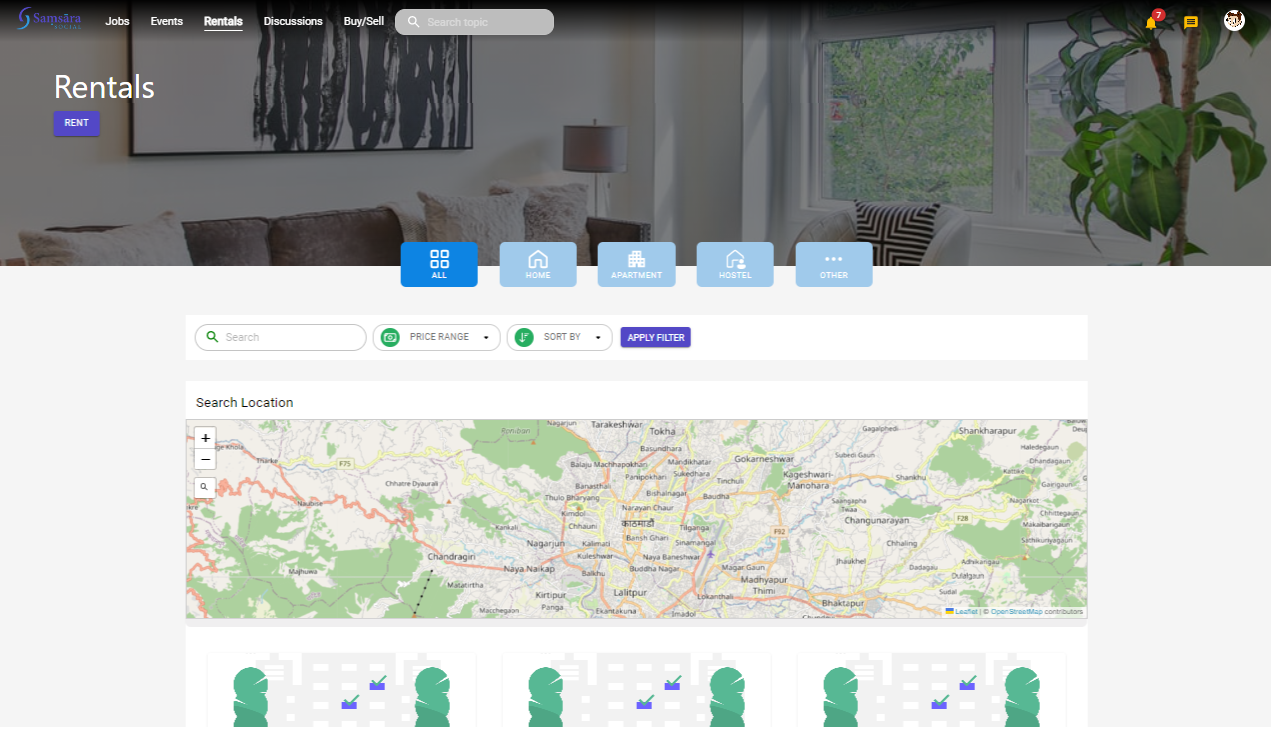1271x738 pixels.
Task: Open the first rental listing thumbnail
Action: point(341,690)
